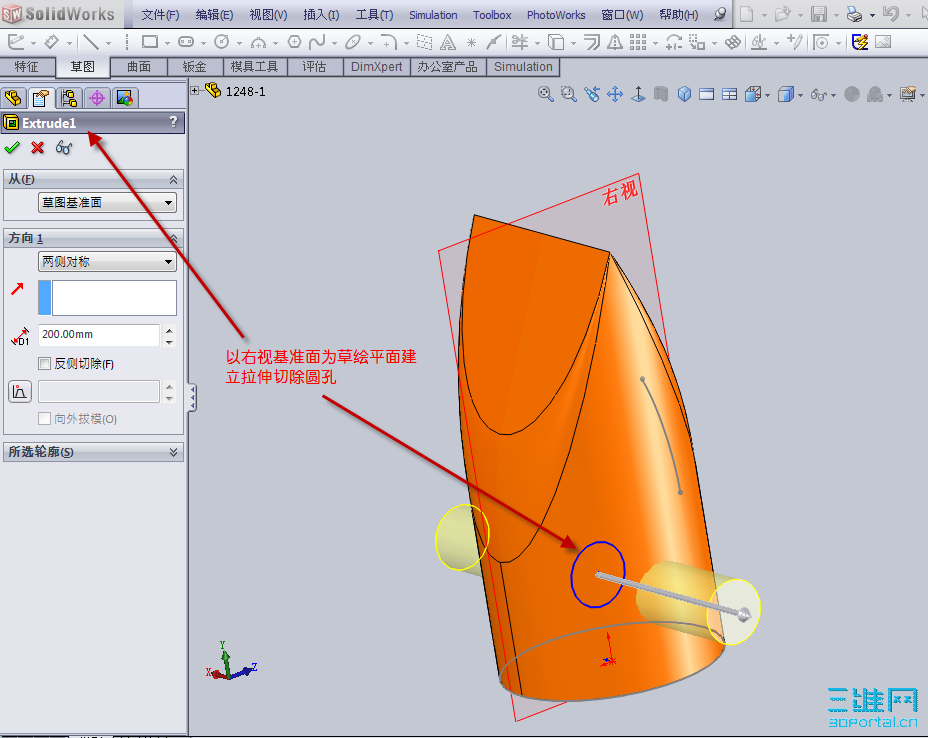
Task: Check the 向外拔模 draft outward checkbox
Action: (x=44, y=418)
